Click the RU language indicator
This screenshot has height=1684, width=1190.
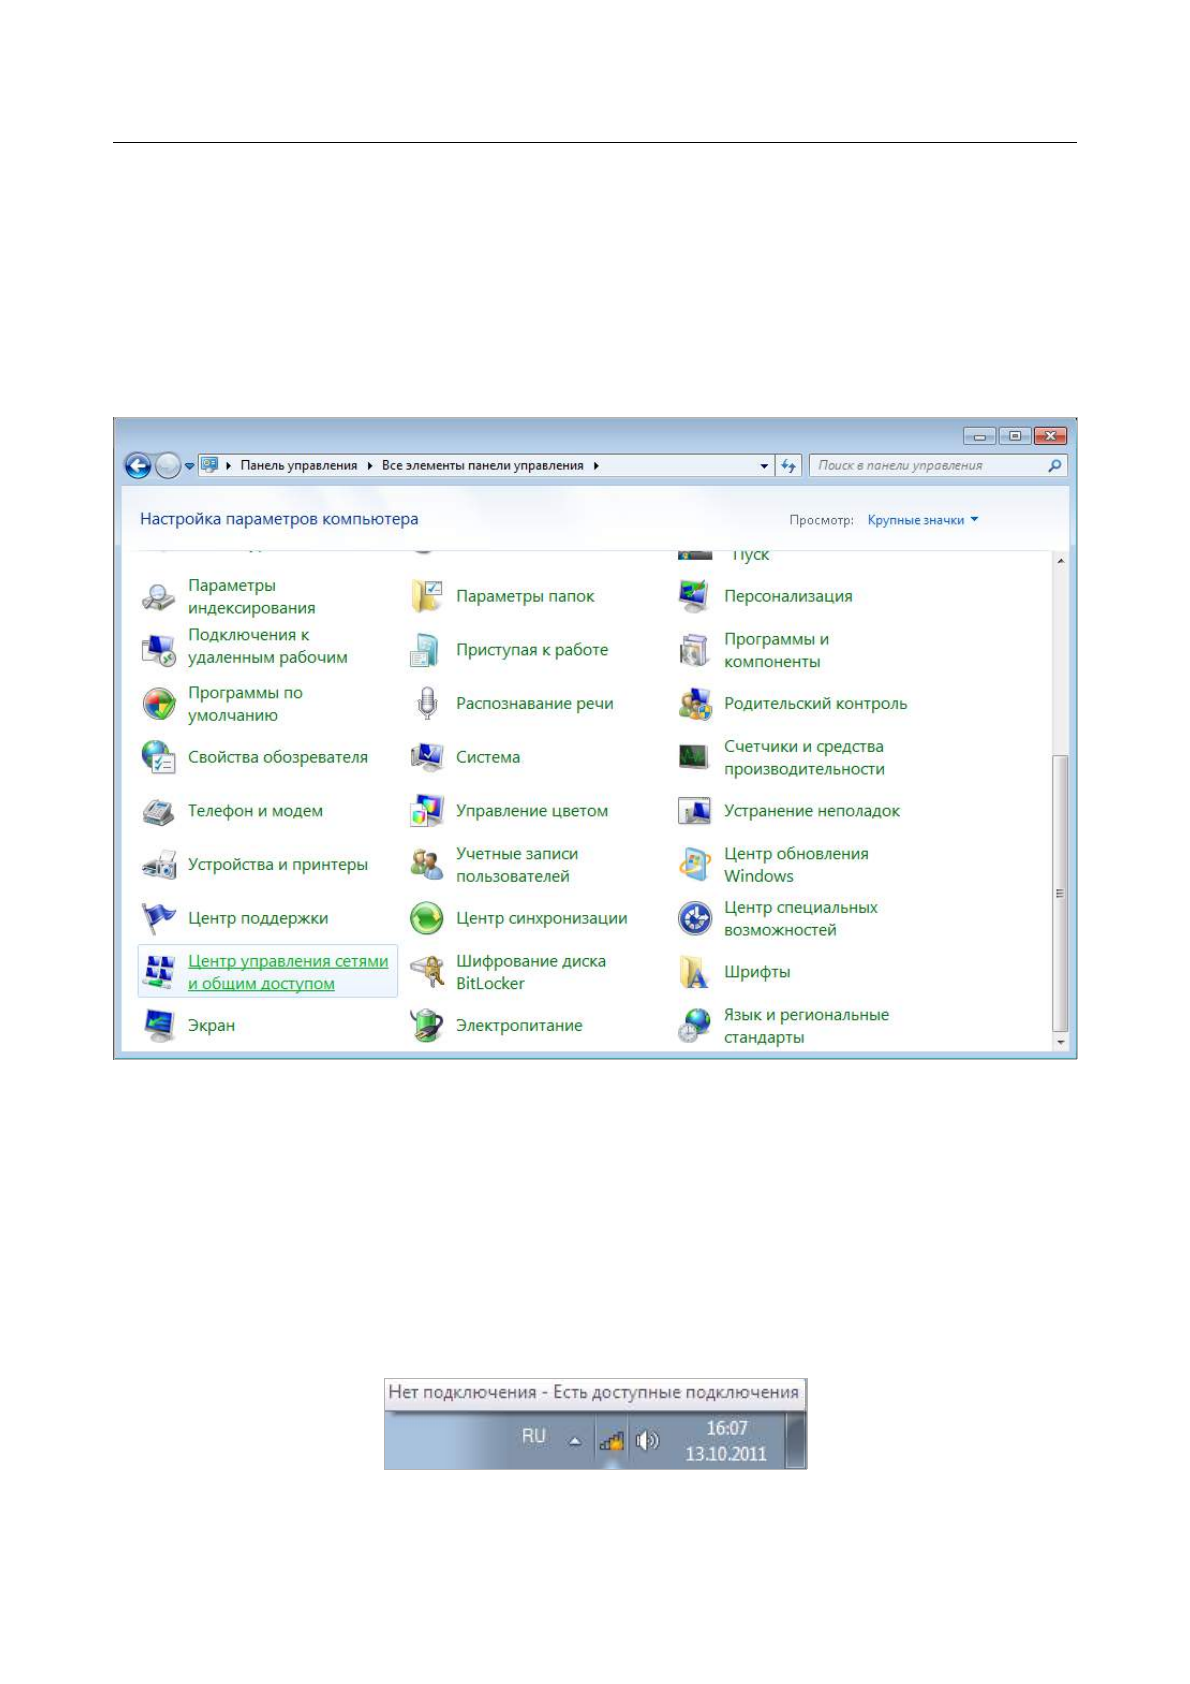[534, 1436]
